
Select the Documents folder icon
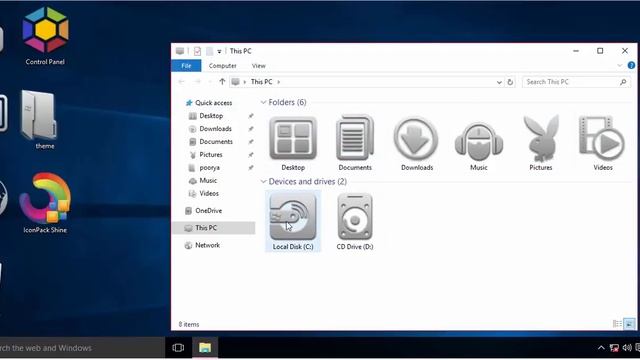pyautogui.click(x=355, y=143)
